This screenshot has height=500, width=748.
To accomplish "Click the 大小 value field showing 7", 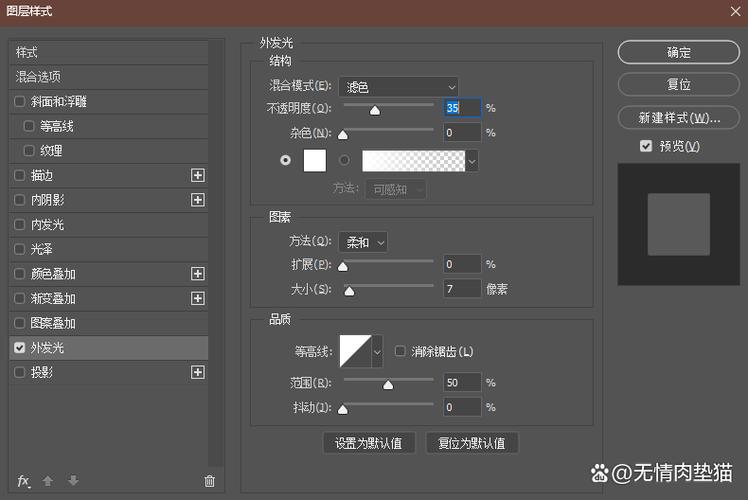I will coord(462,289).
